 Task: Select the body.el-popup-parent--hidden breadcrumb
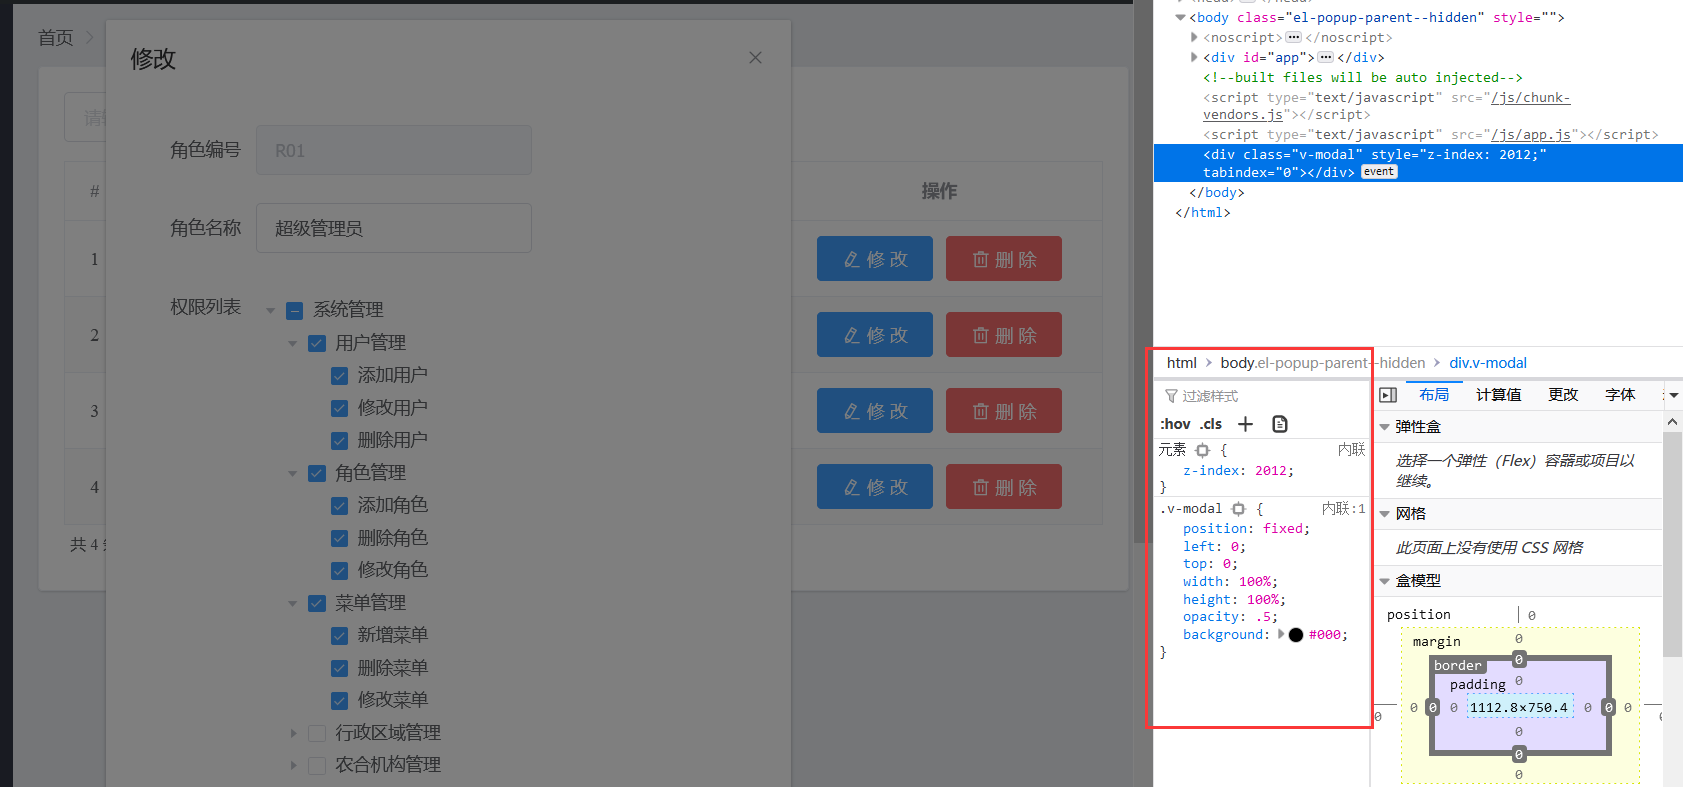click(1322, 363)
